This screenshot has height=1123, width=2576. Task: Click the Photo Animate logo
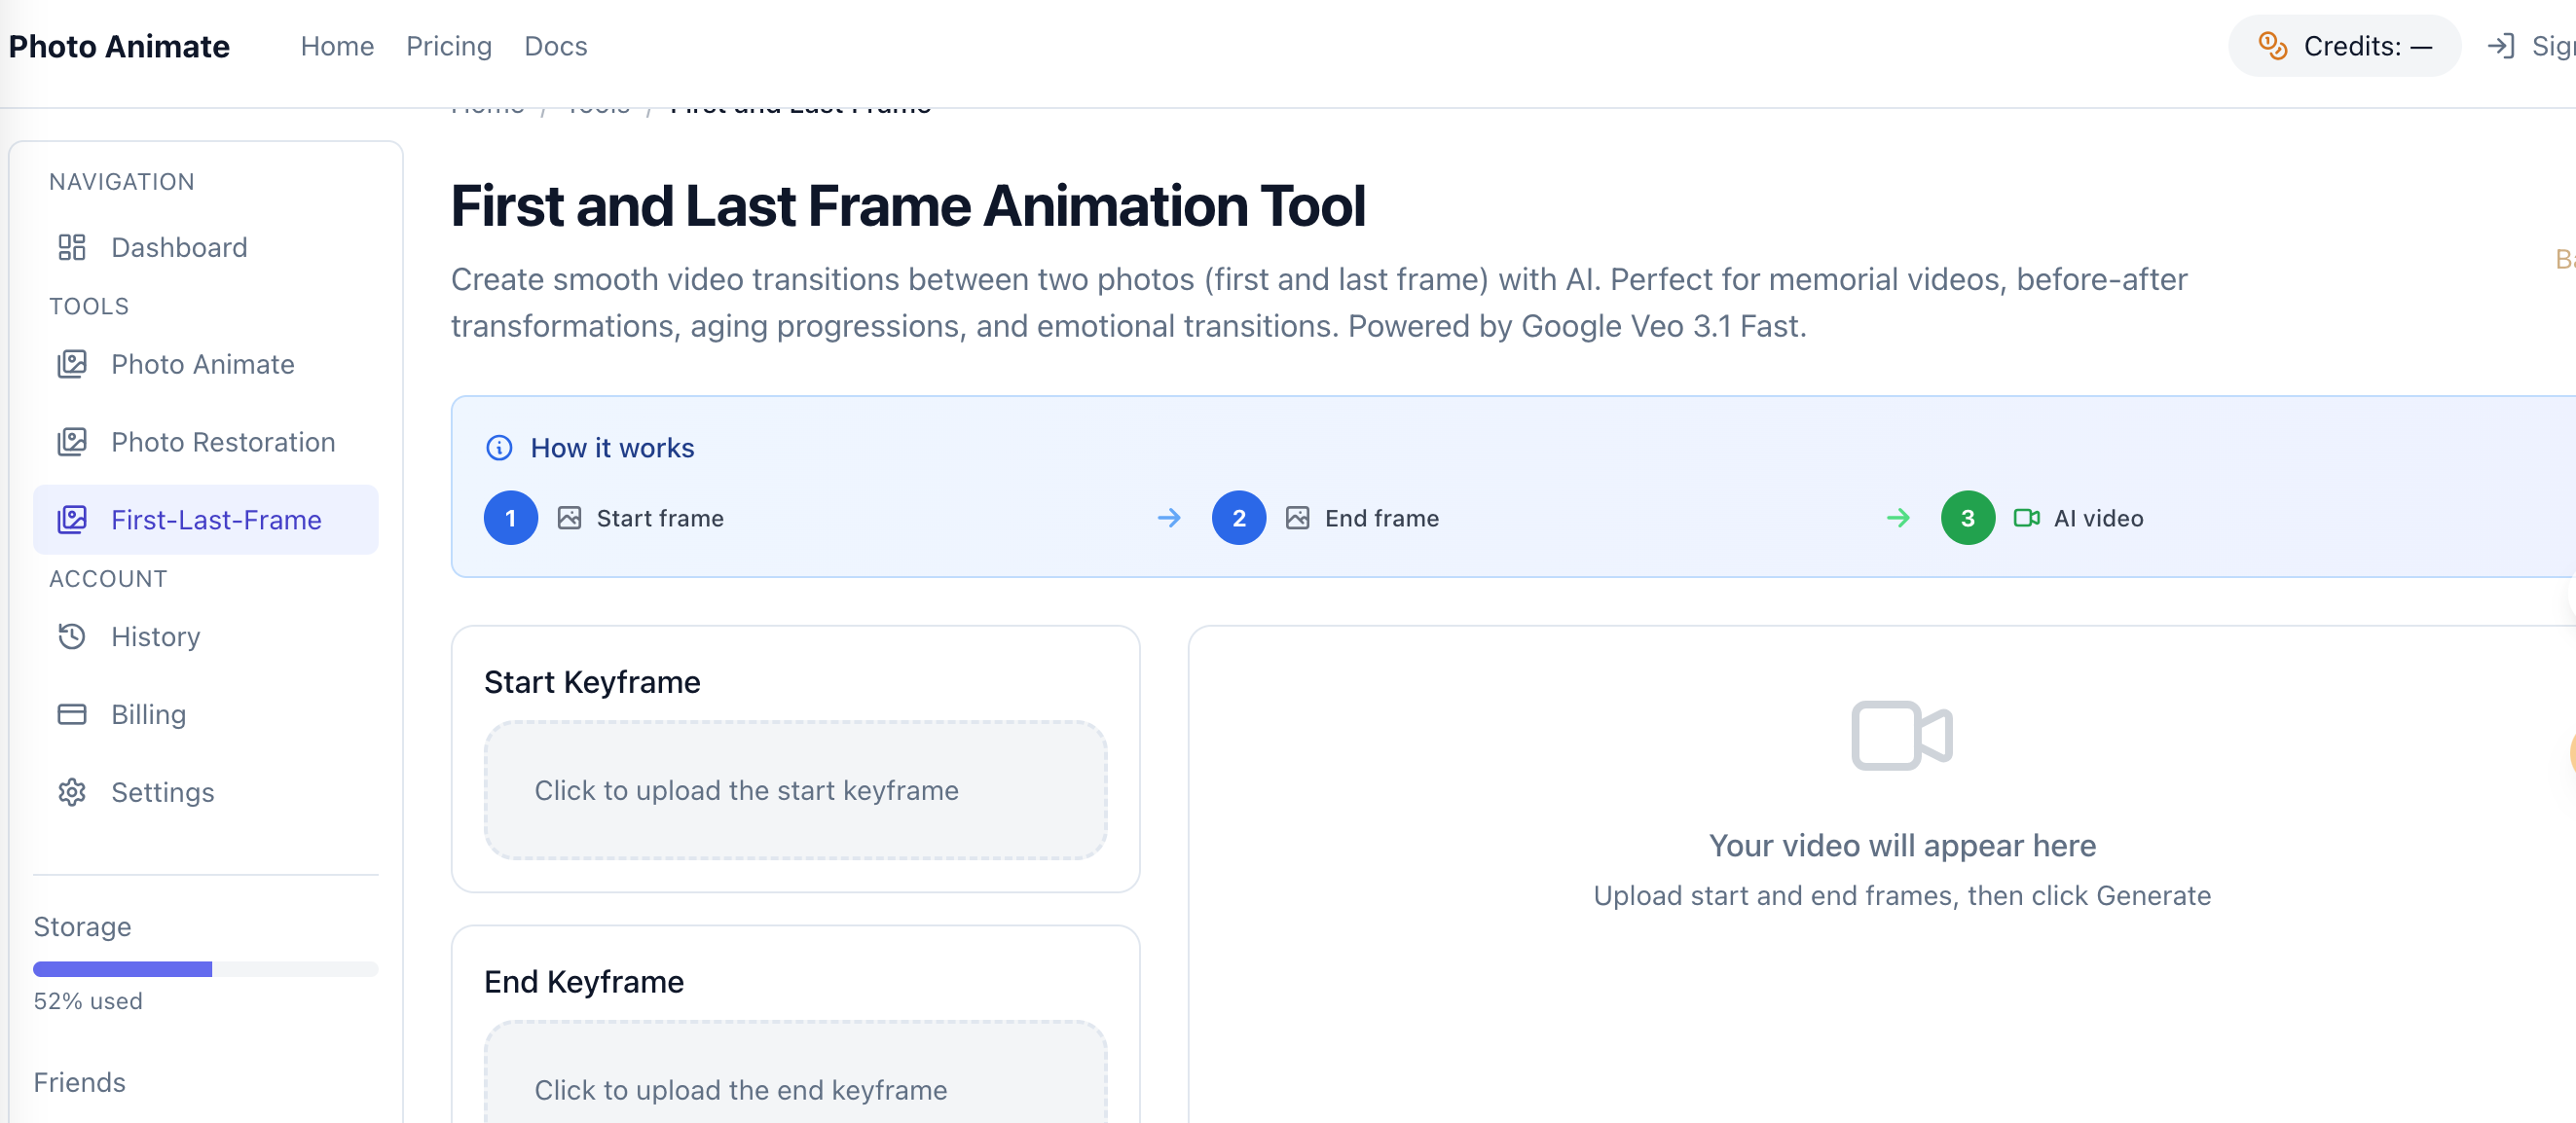point(119,46)
